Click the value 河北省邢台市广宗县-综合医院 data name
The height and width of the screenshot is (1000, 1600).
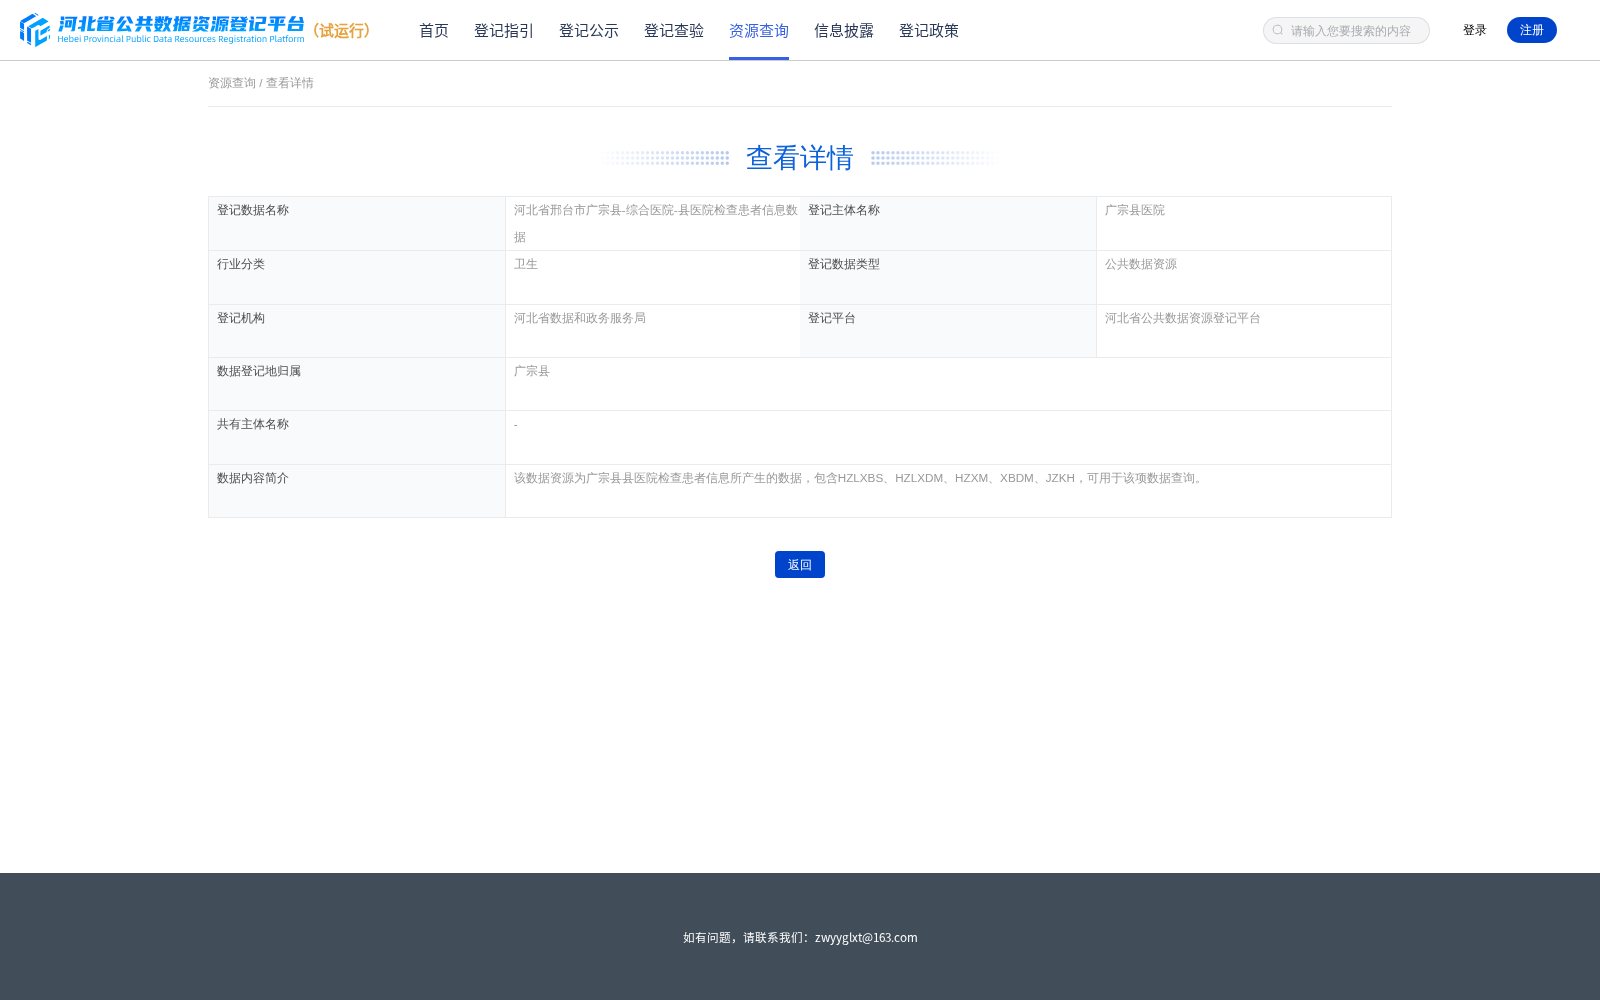(656, 224)
